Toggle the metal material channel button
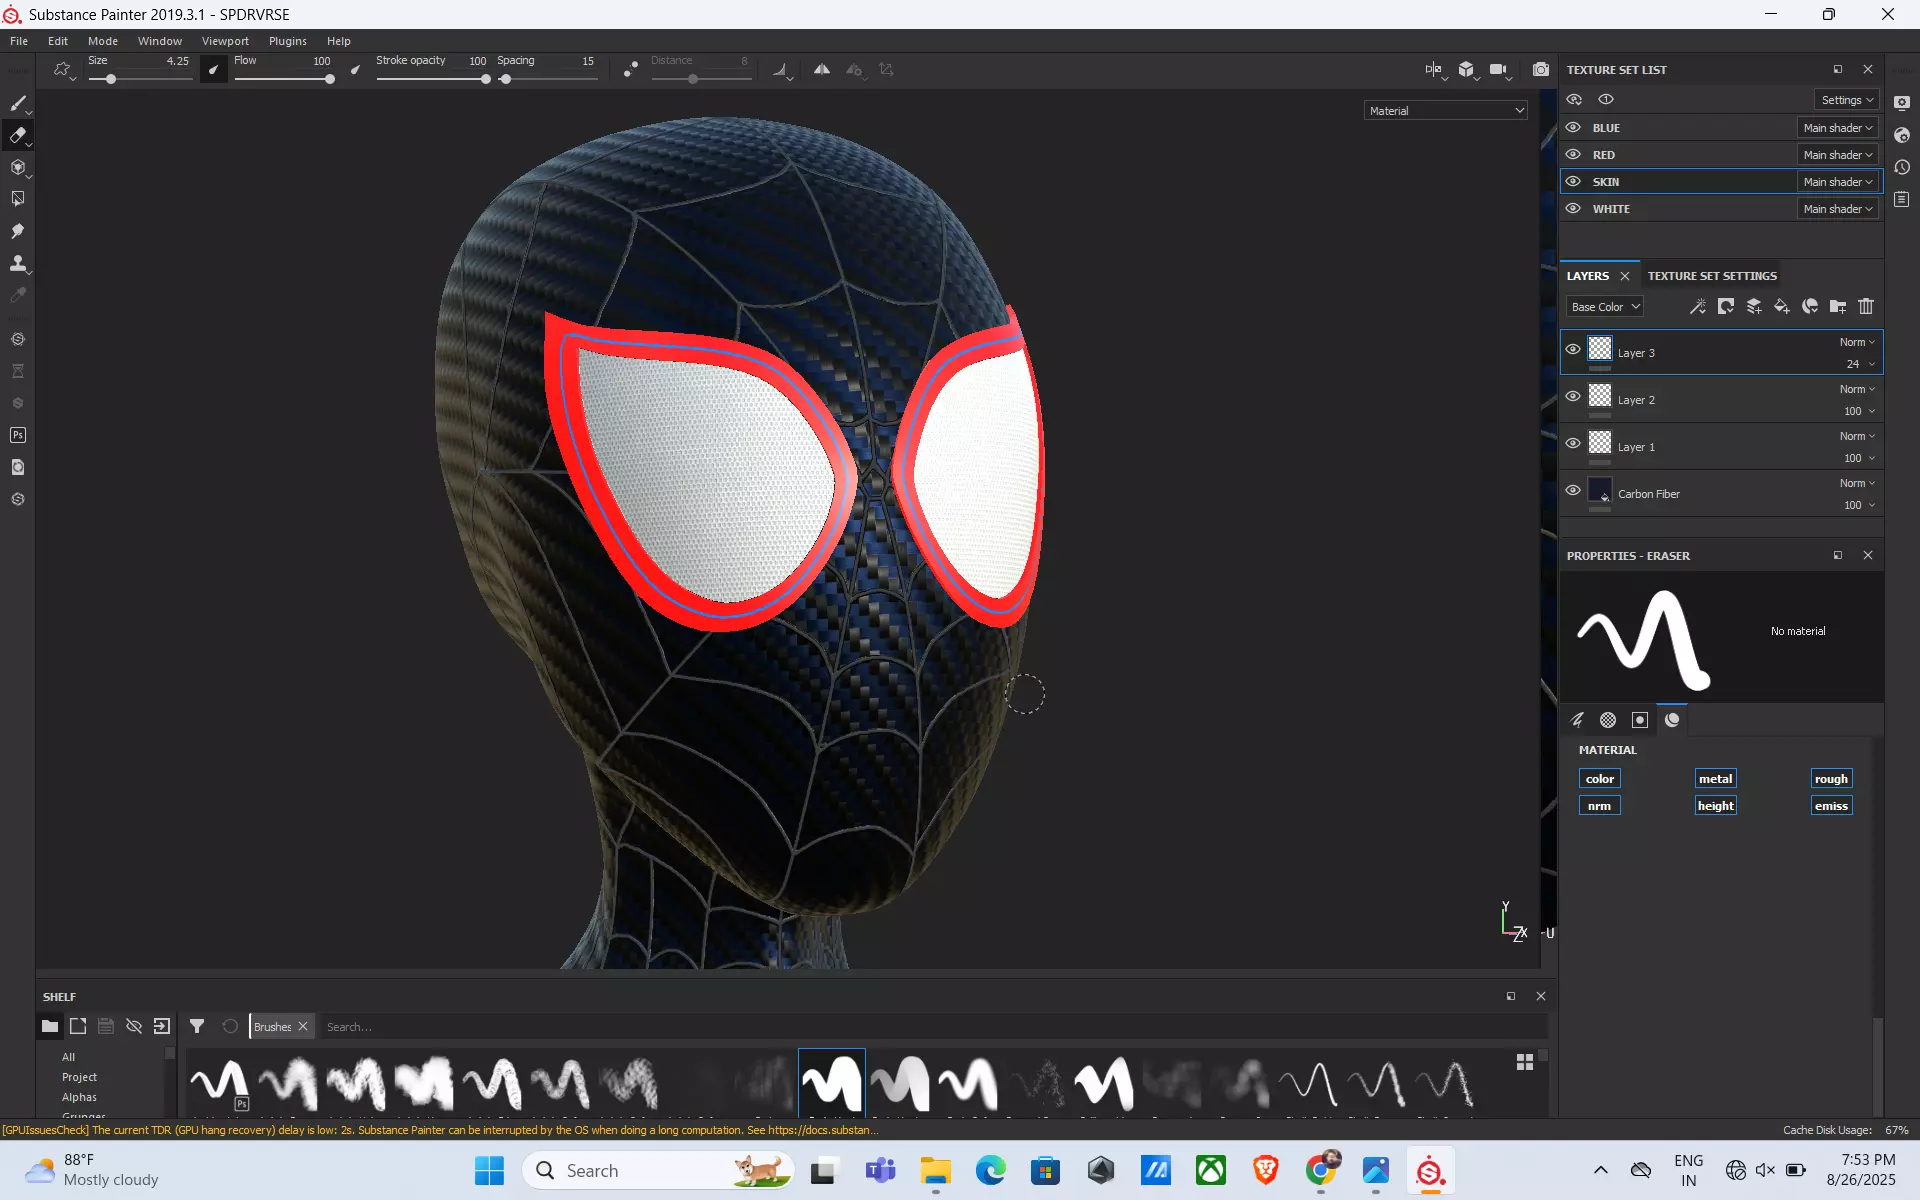Image resolution: width=1920 pixels, height=1200 pixels. pyautogui.click(x=1715, y=779)
